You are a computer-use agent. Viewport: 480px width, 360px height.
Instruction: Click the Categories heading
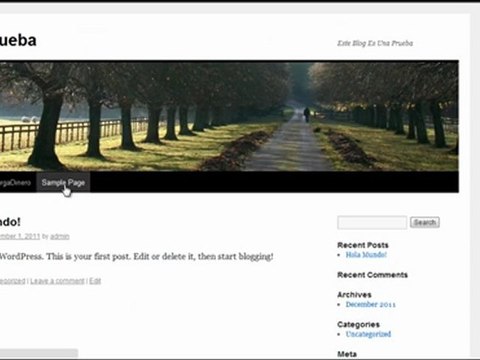(358, 324)
